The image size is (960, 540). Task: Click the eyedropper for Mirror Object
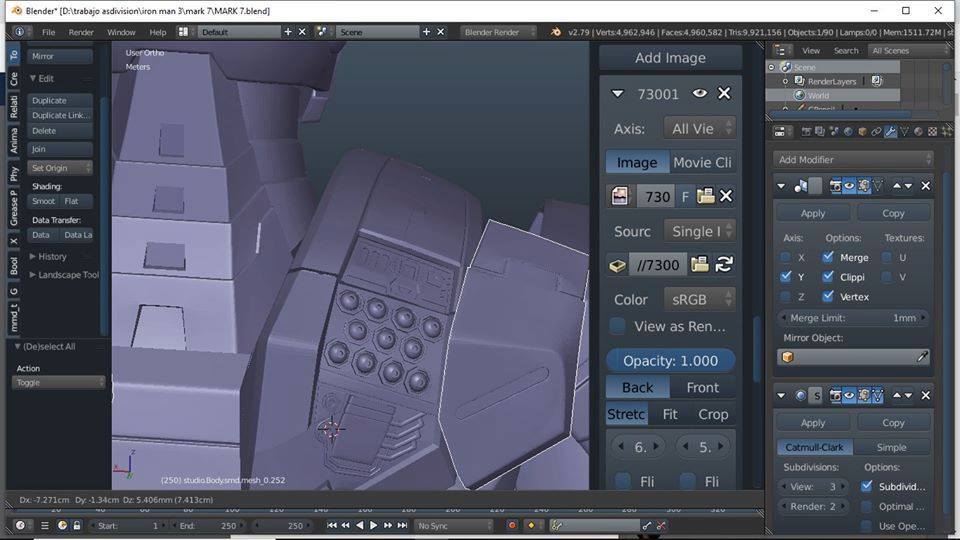pos(922,357)
